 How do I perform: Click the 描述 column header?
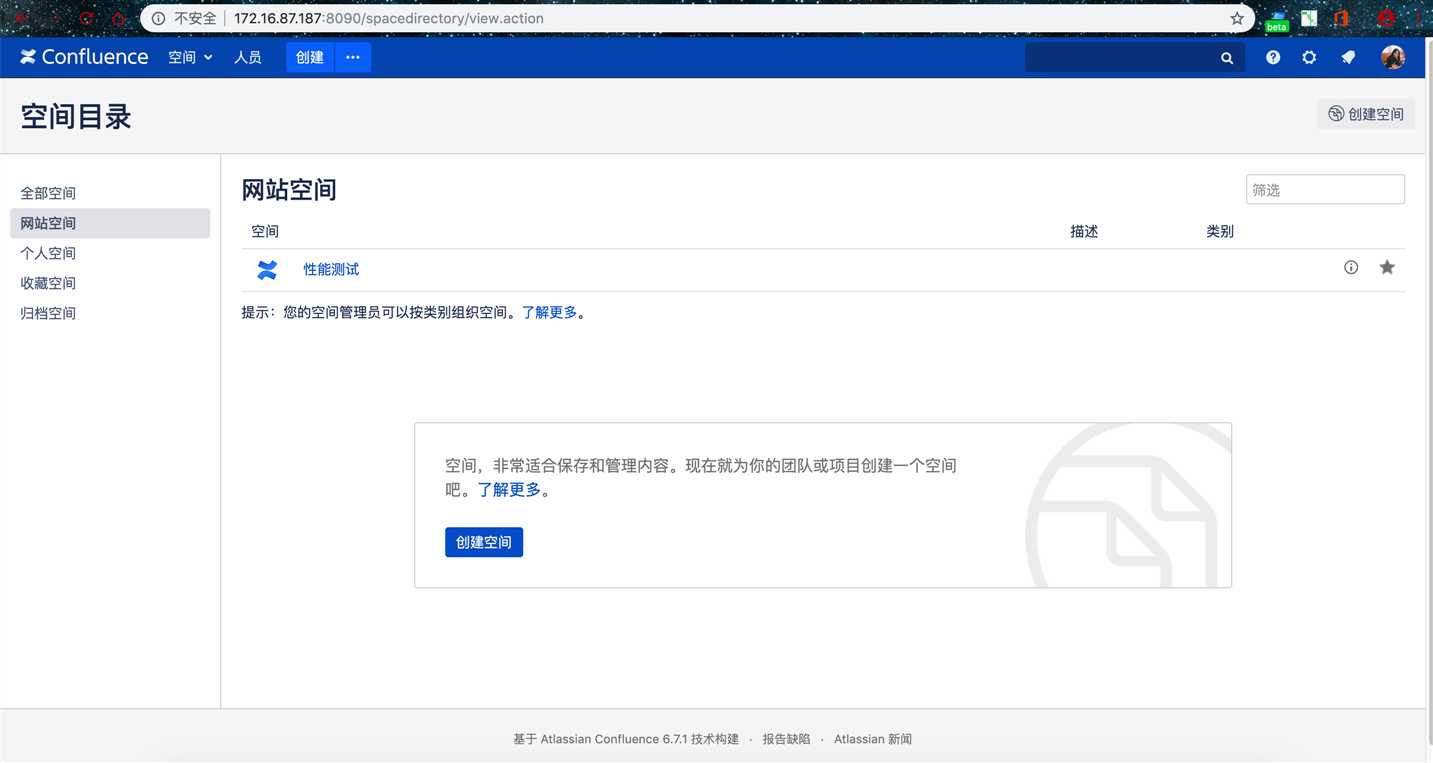pyautogui.click(x=1084, y=231)
